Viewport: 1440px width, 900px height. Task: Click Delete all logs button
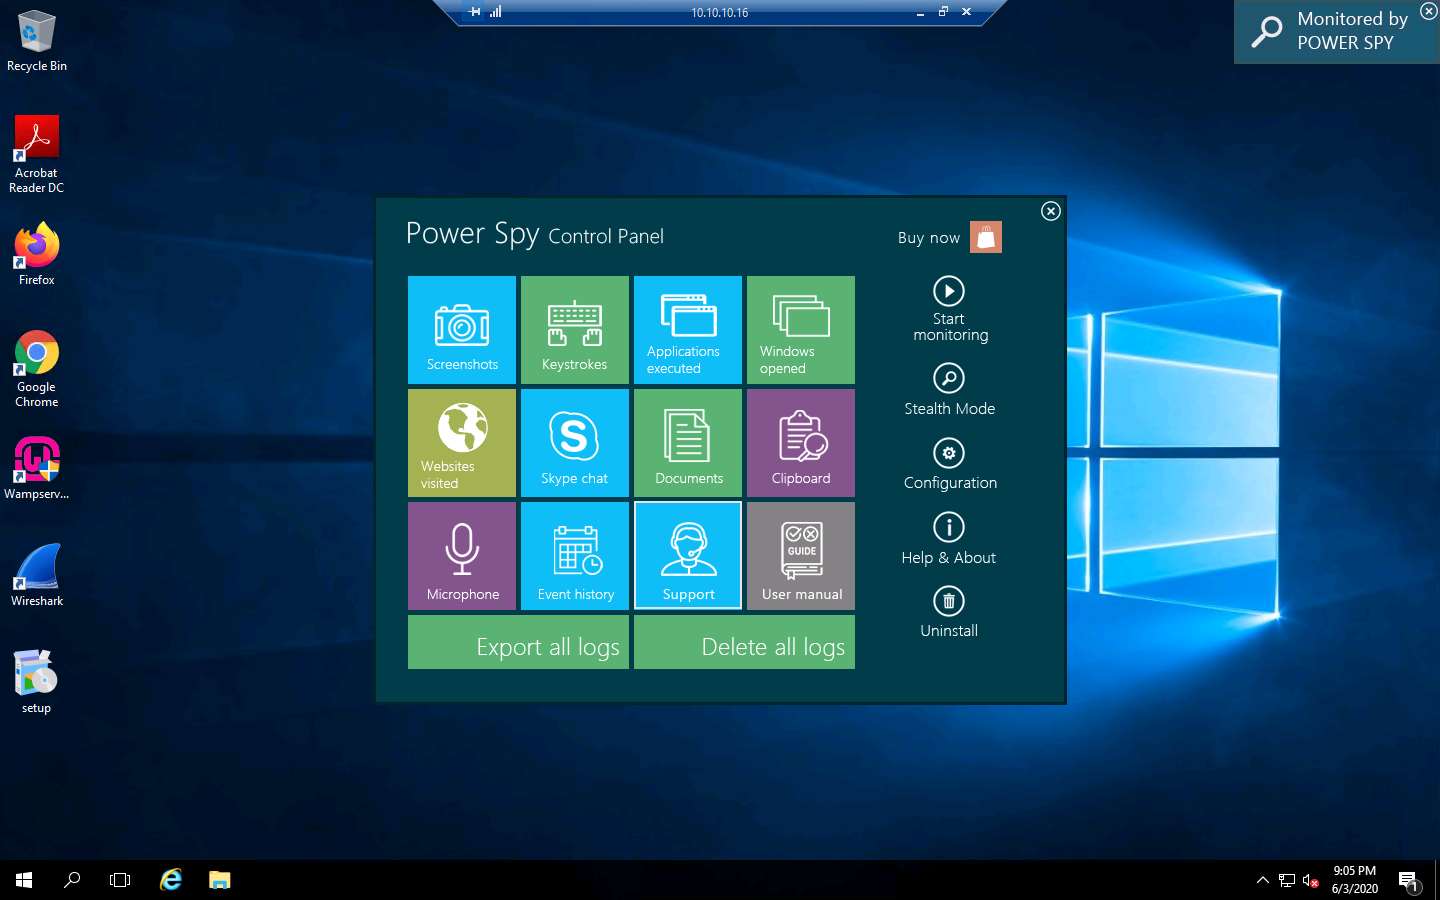pos(744,642)
